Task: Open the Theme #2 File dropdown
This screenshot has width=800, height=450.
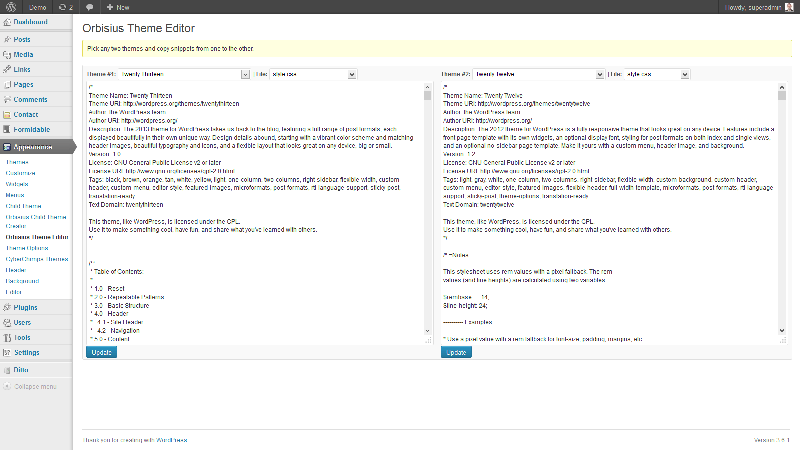Action: pyautogui.click(x=657, y=74)
